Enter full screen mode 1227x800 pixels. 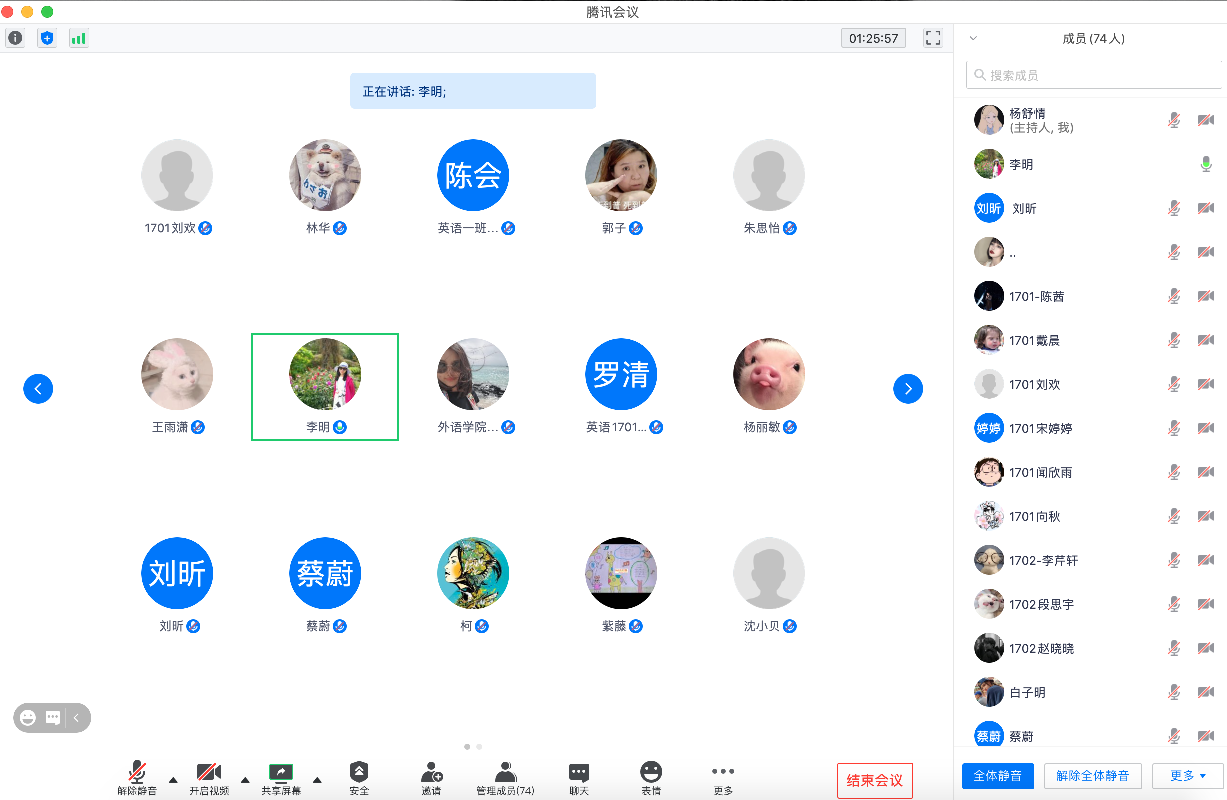coord(933,38)
